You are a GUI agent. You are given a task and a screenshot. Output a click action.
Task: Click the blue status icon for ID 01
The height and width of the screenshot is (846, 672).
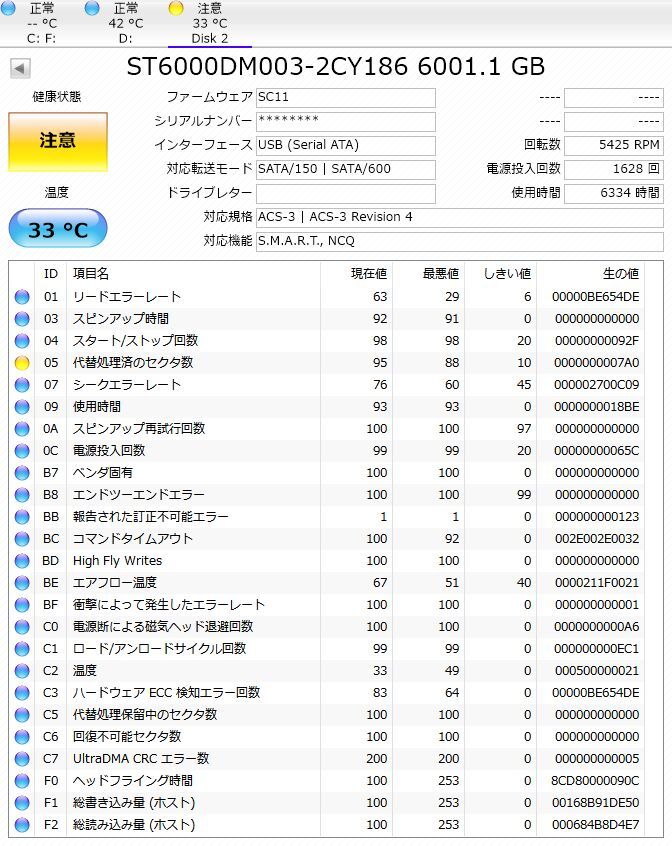click(22, 297)
